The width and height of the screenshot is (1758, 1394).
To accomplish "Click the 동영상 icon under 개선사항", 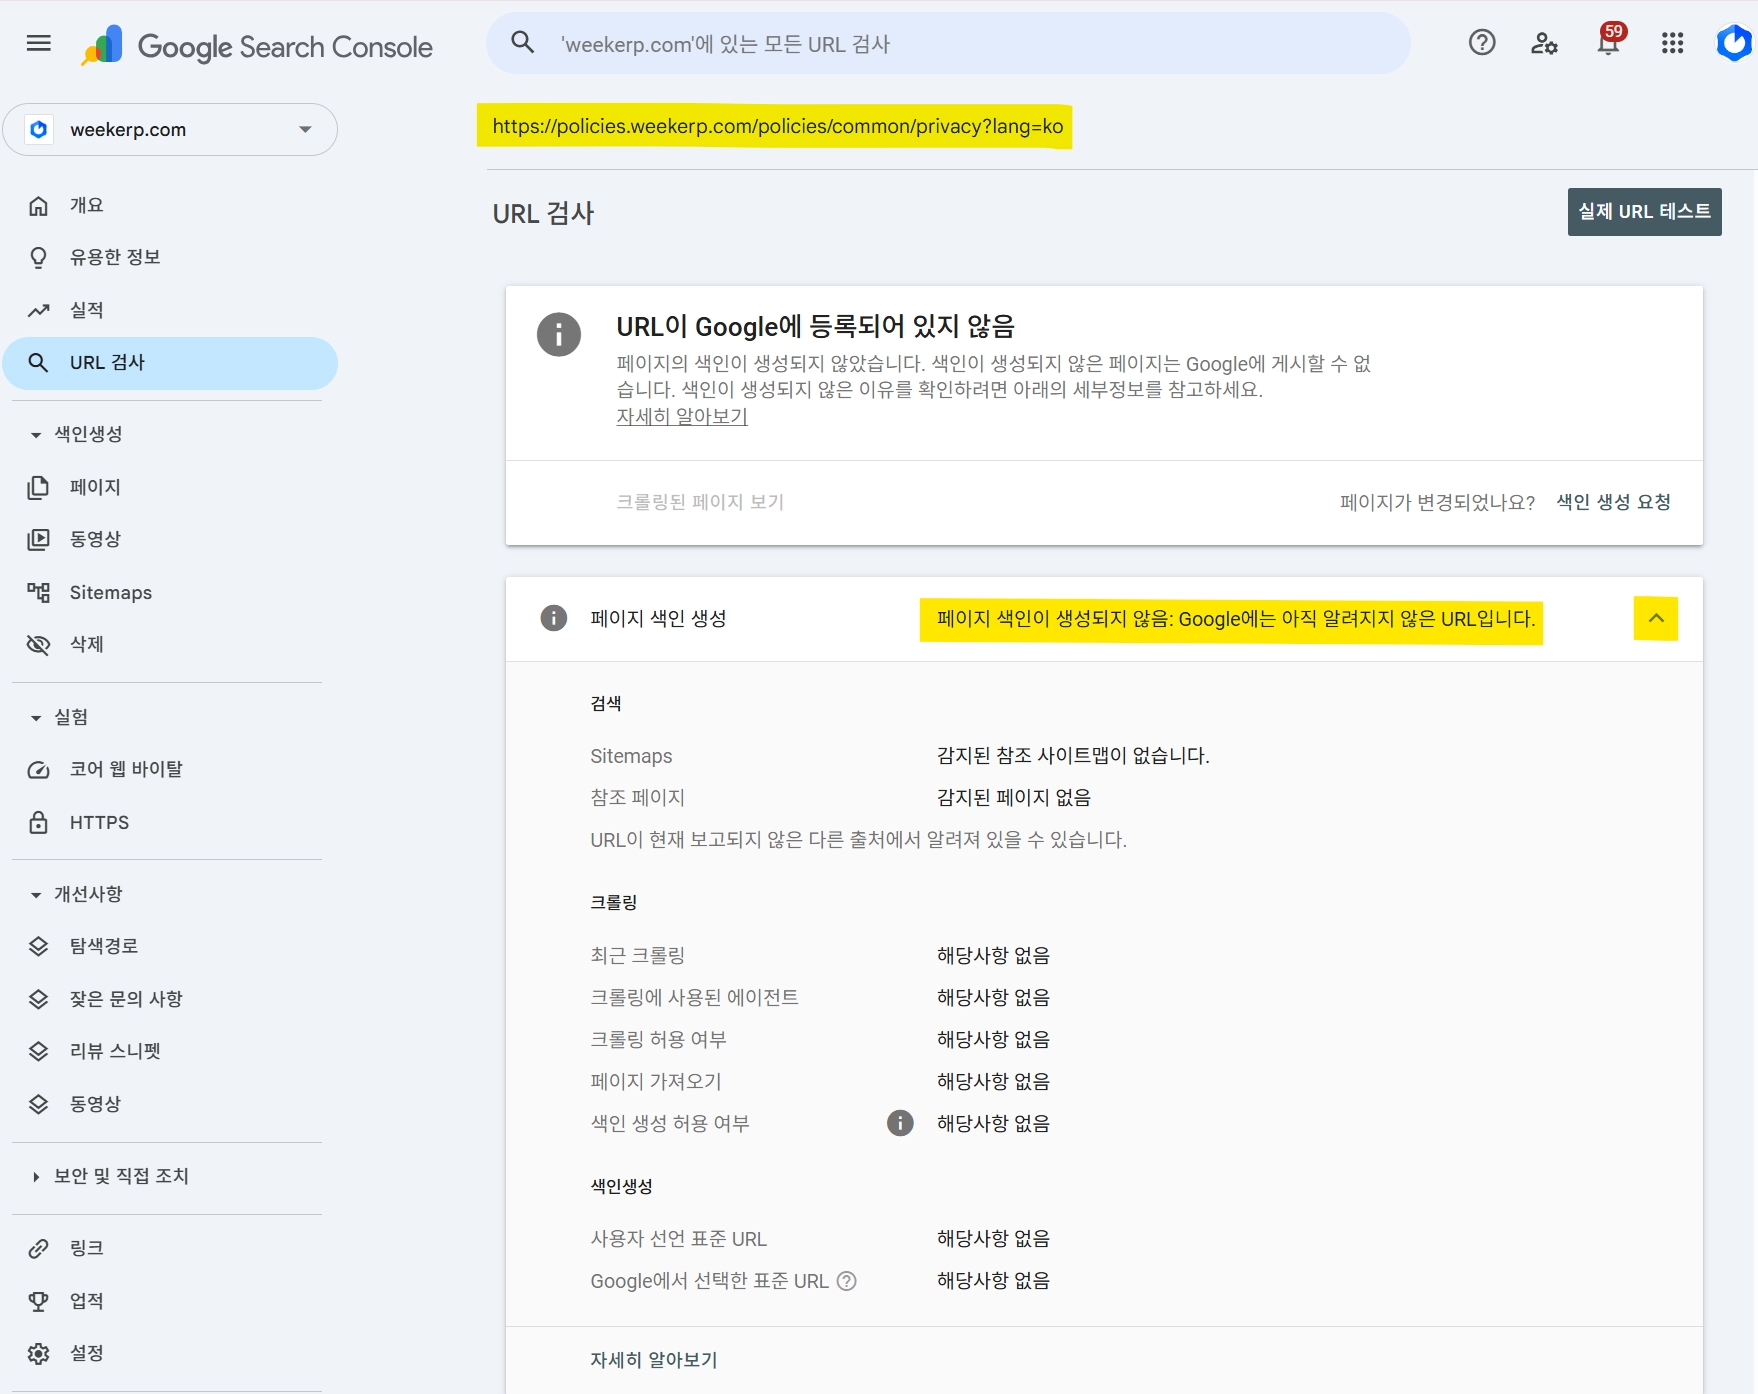I will click(38, 1104).
